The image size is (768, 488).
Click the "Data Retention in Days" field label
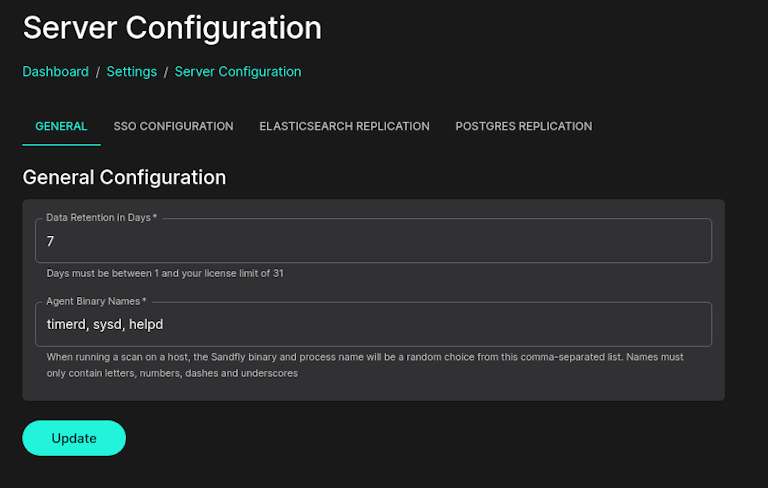point(101,218)
